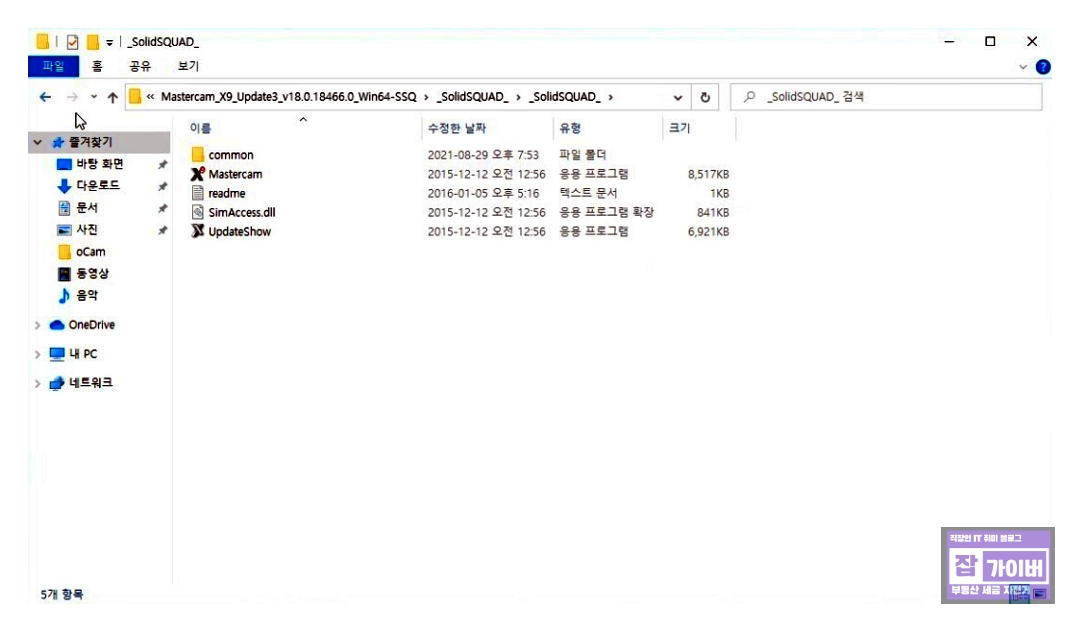
Task: Expand the 내 PC tree node
Action: point(37,355)
